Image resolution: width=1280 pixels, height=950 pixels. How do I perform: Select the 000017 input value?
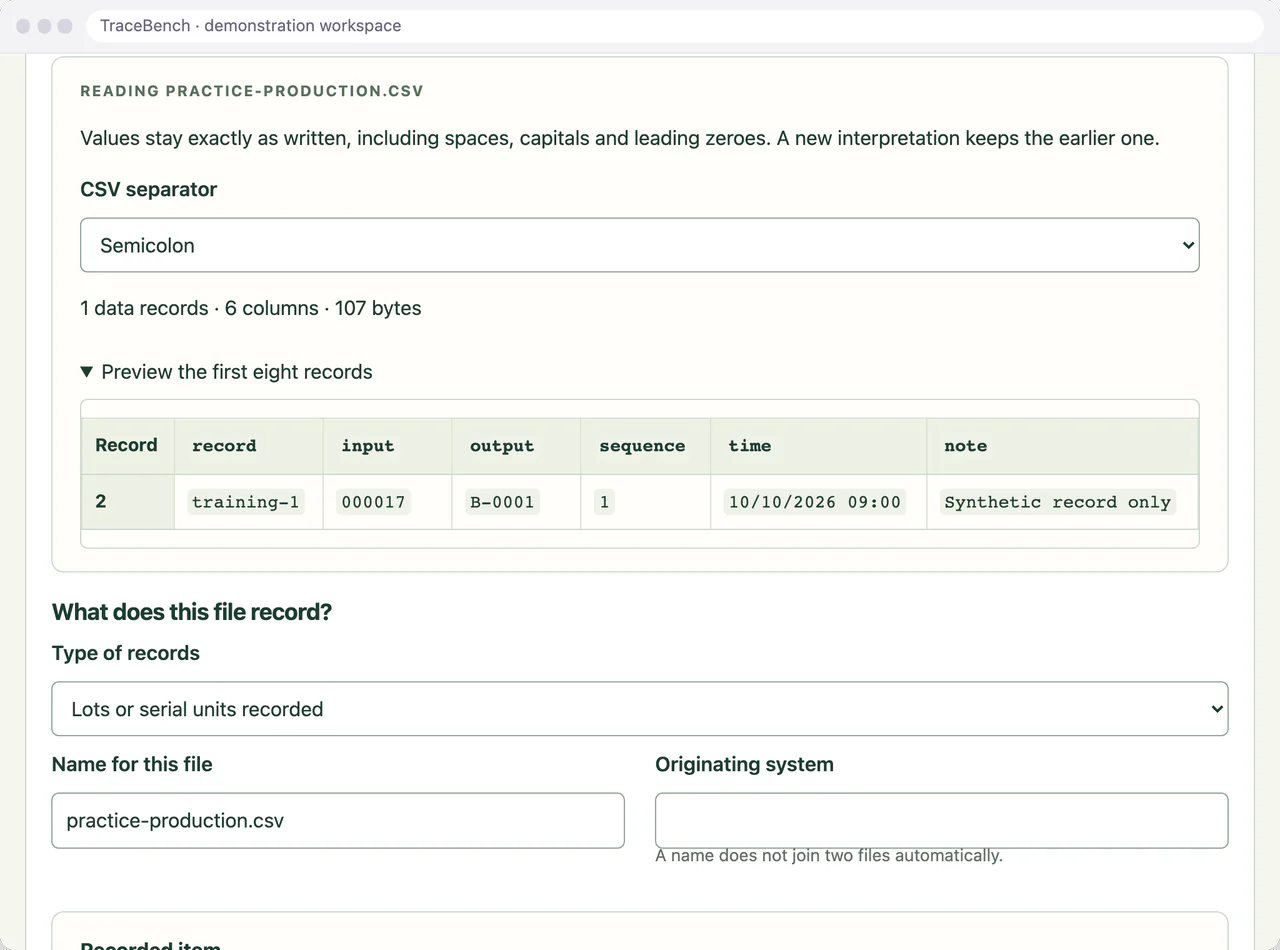(x=373, y=502)
